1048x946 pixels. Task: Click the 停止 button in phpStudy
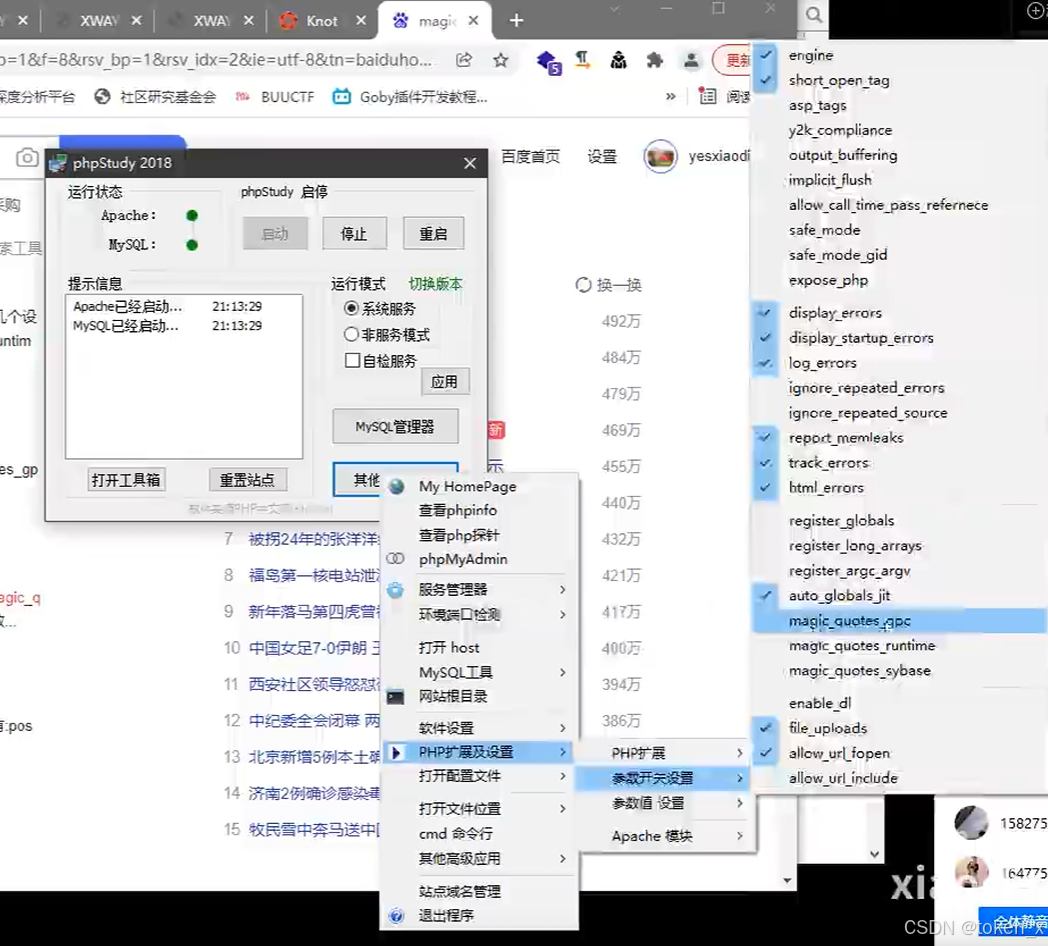pos(354,234)
